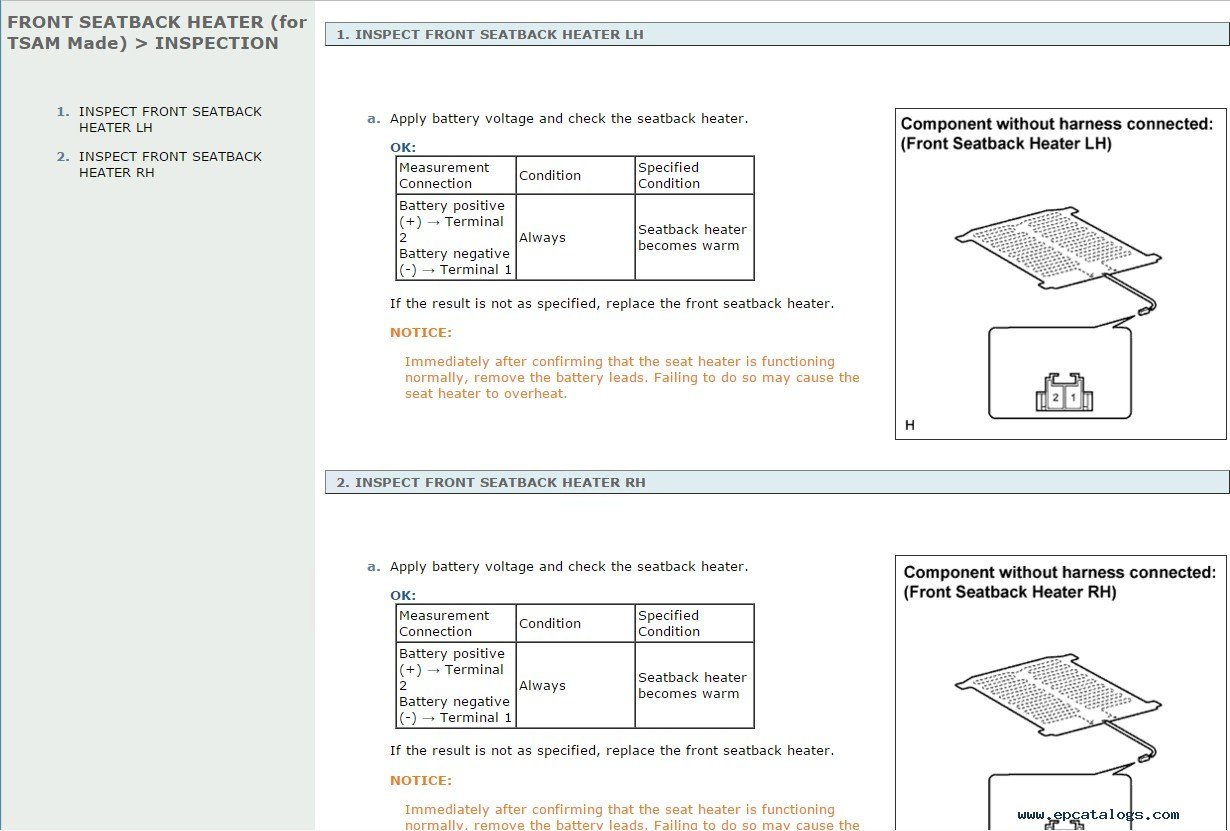1230x831 pixels.
Task: Click section header 1. Inspect Front Seatback Heater LH
Action: [489, 34]
